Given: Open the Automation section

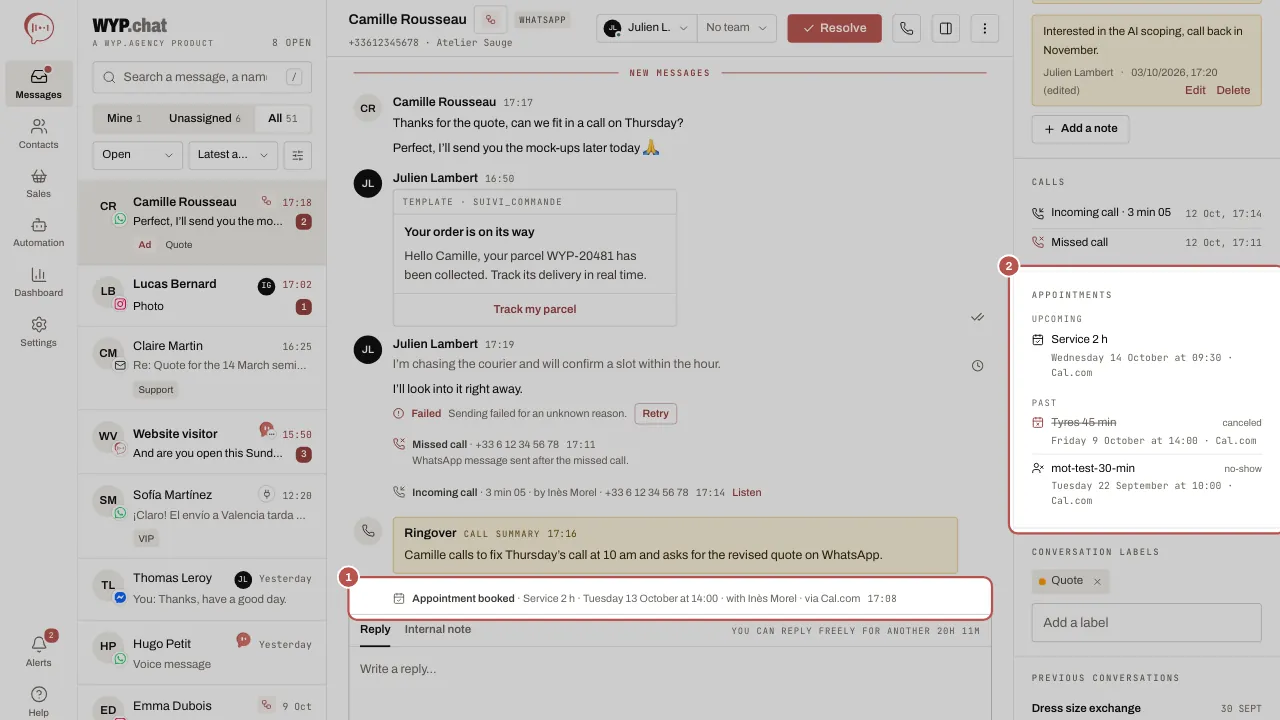Looking at the screenshot, I should [38, 232].
